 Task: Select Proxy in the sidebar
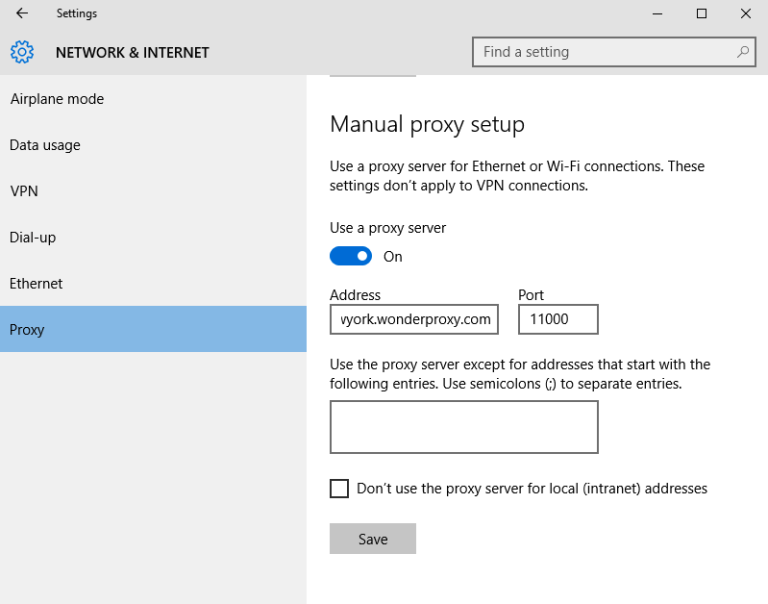tap(27, 329)
